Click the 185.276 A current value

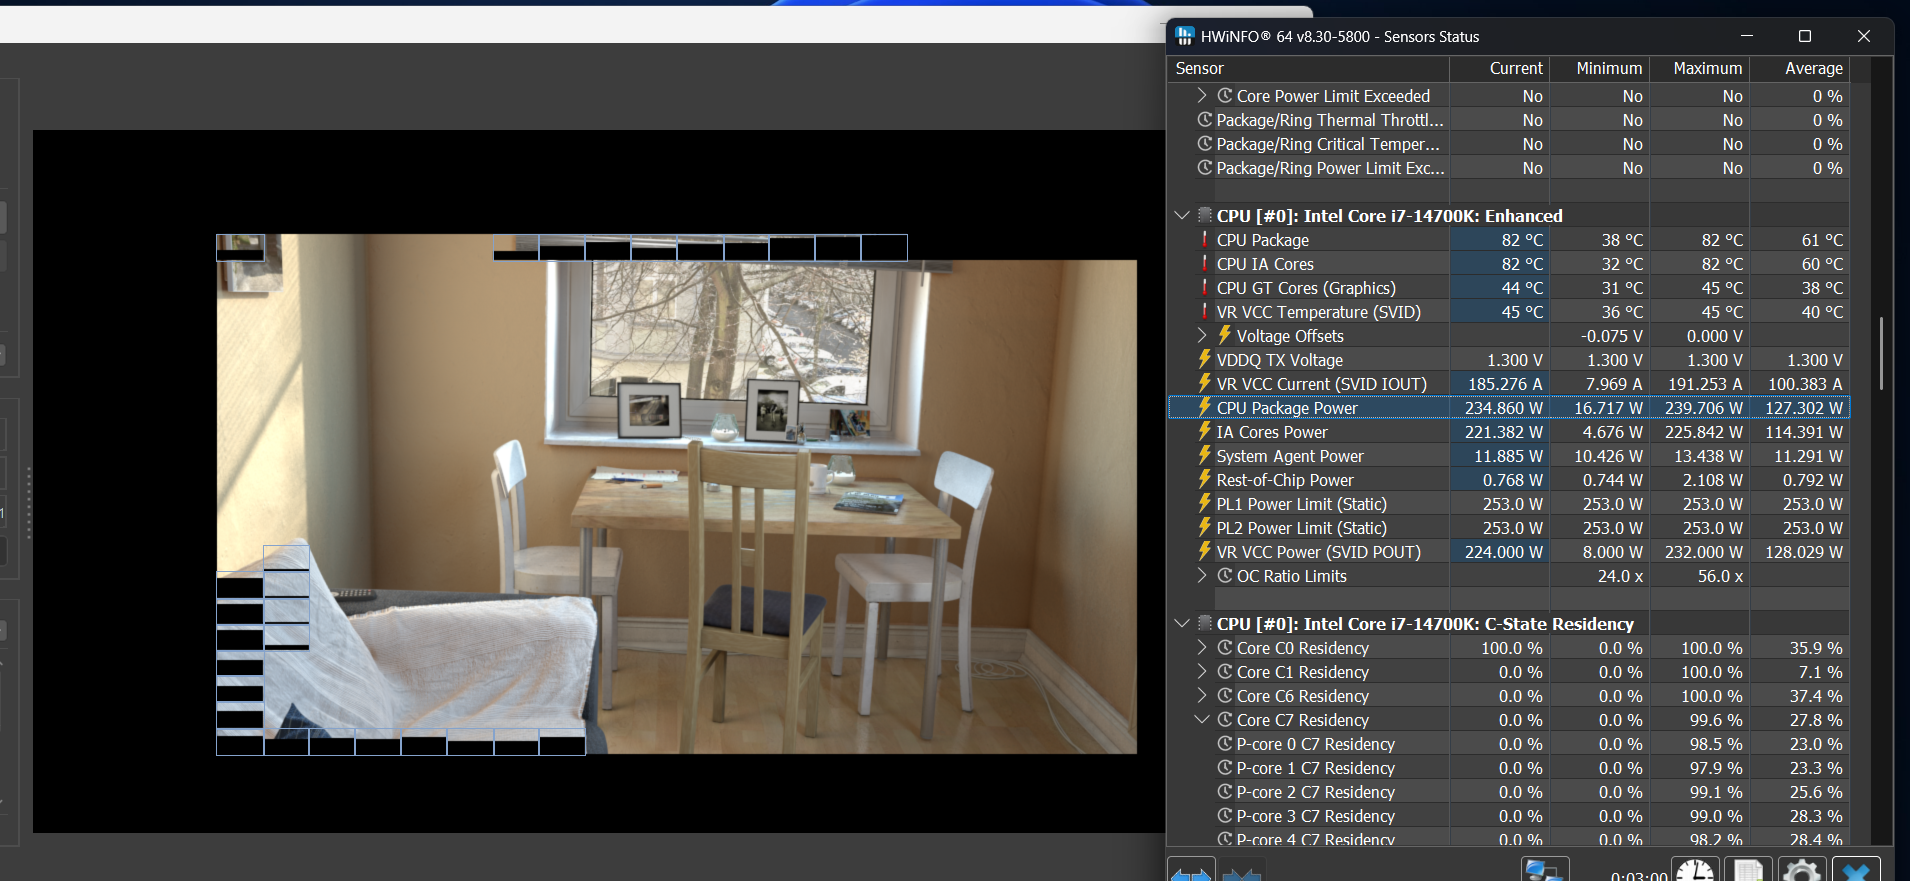pos(1505,384)
